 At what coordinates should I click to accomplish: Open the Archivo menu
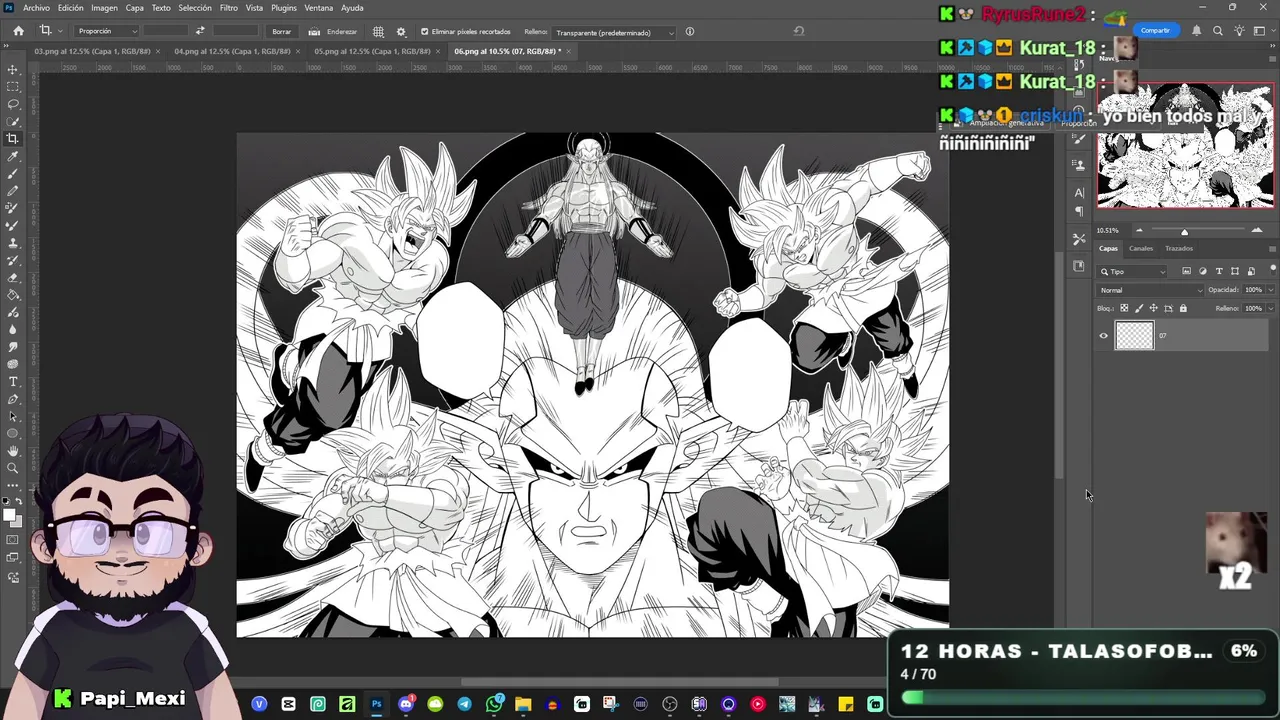pos(36,8)
